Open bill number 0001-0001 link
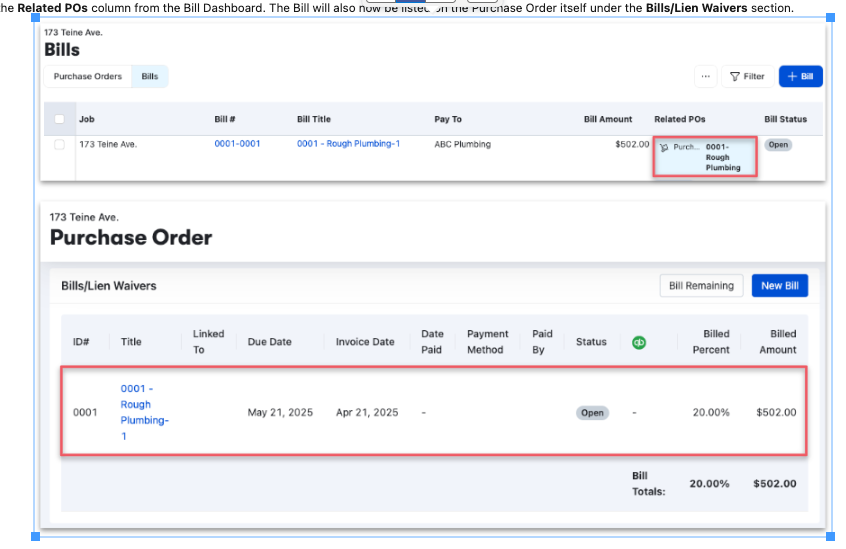The image size is (846, 549). 237,144
